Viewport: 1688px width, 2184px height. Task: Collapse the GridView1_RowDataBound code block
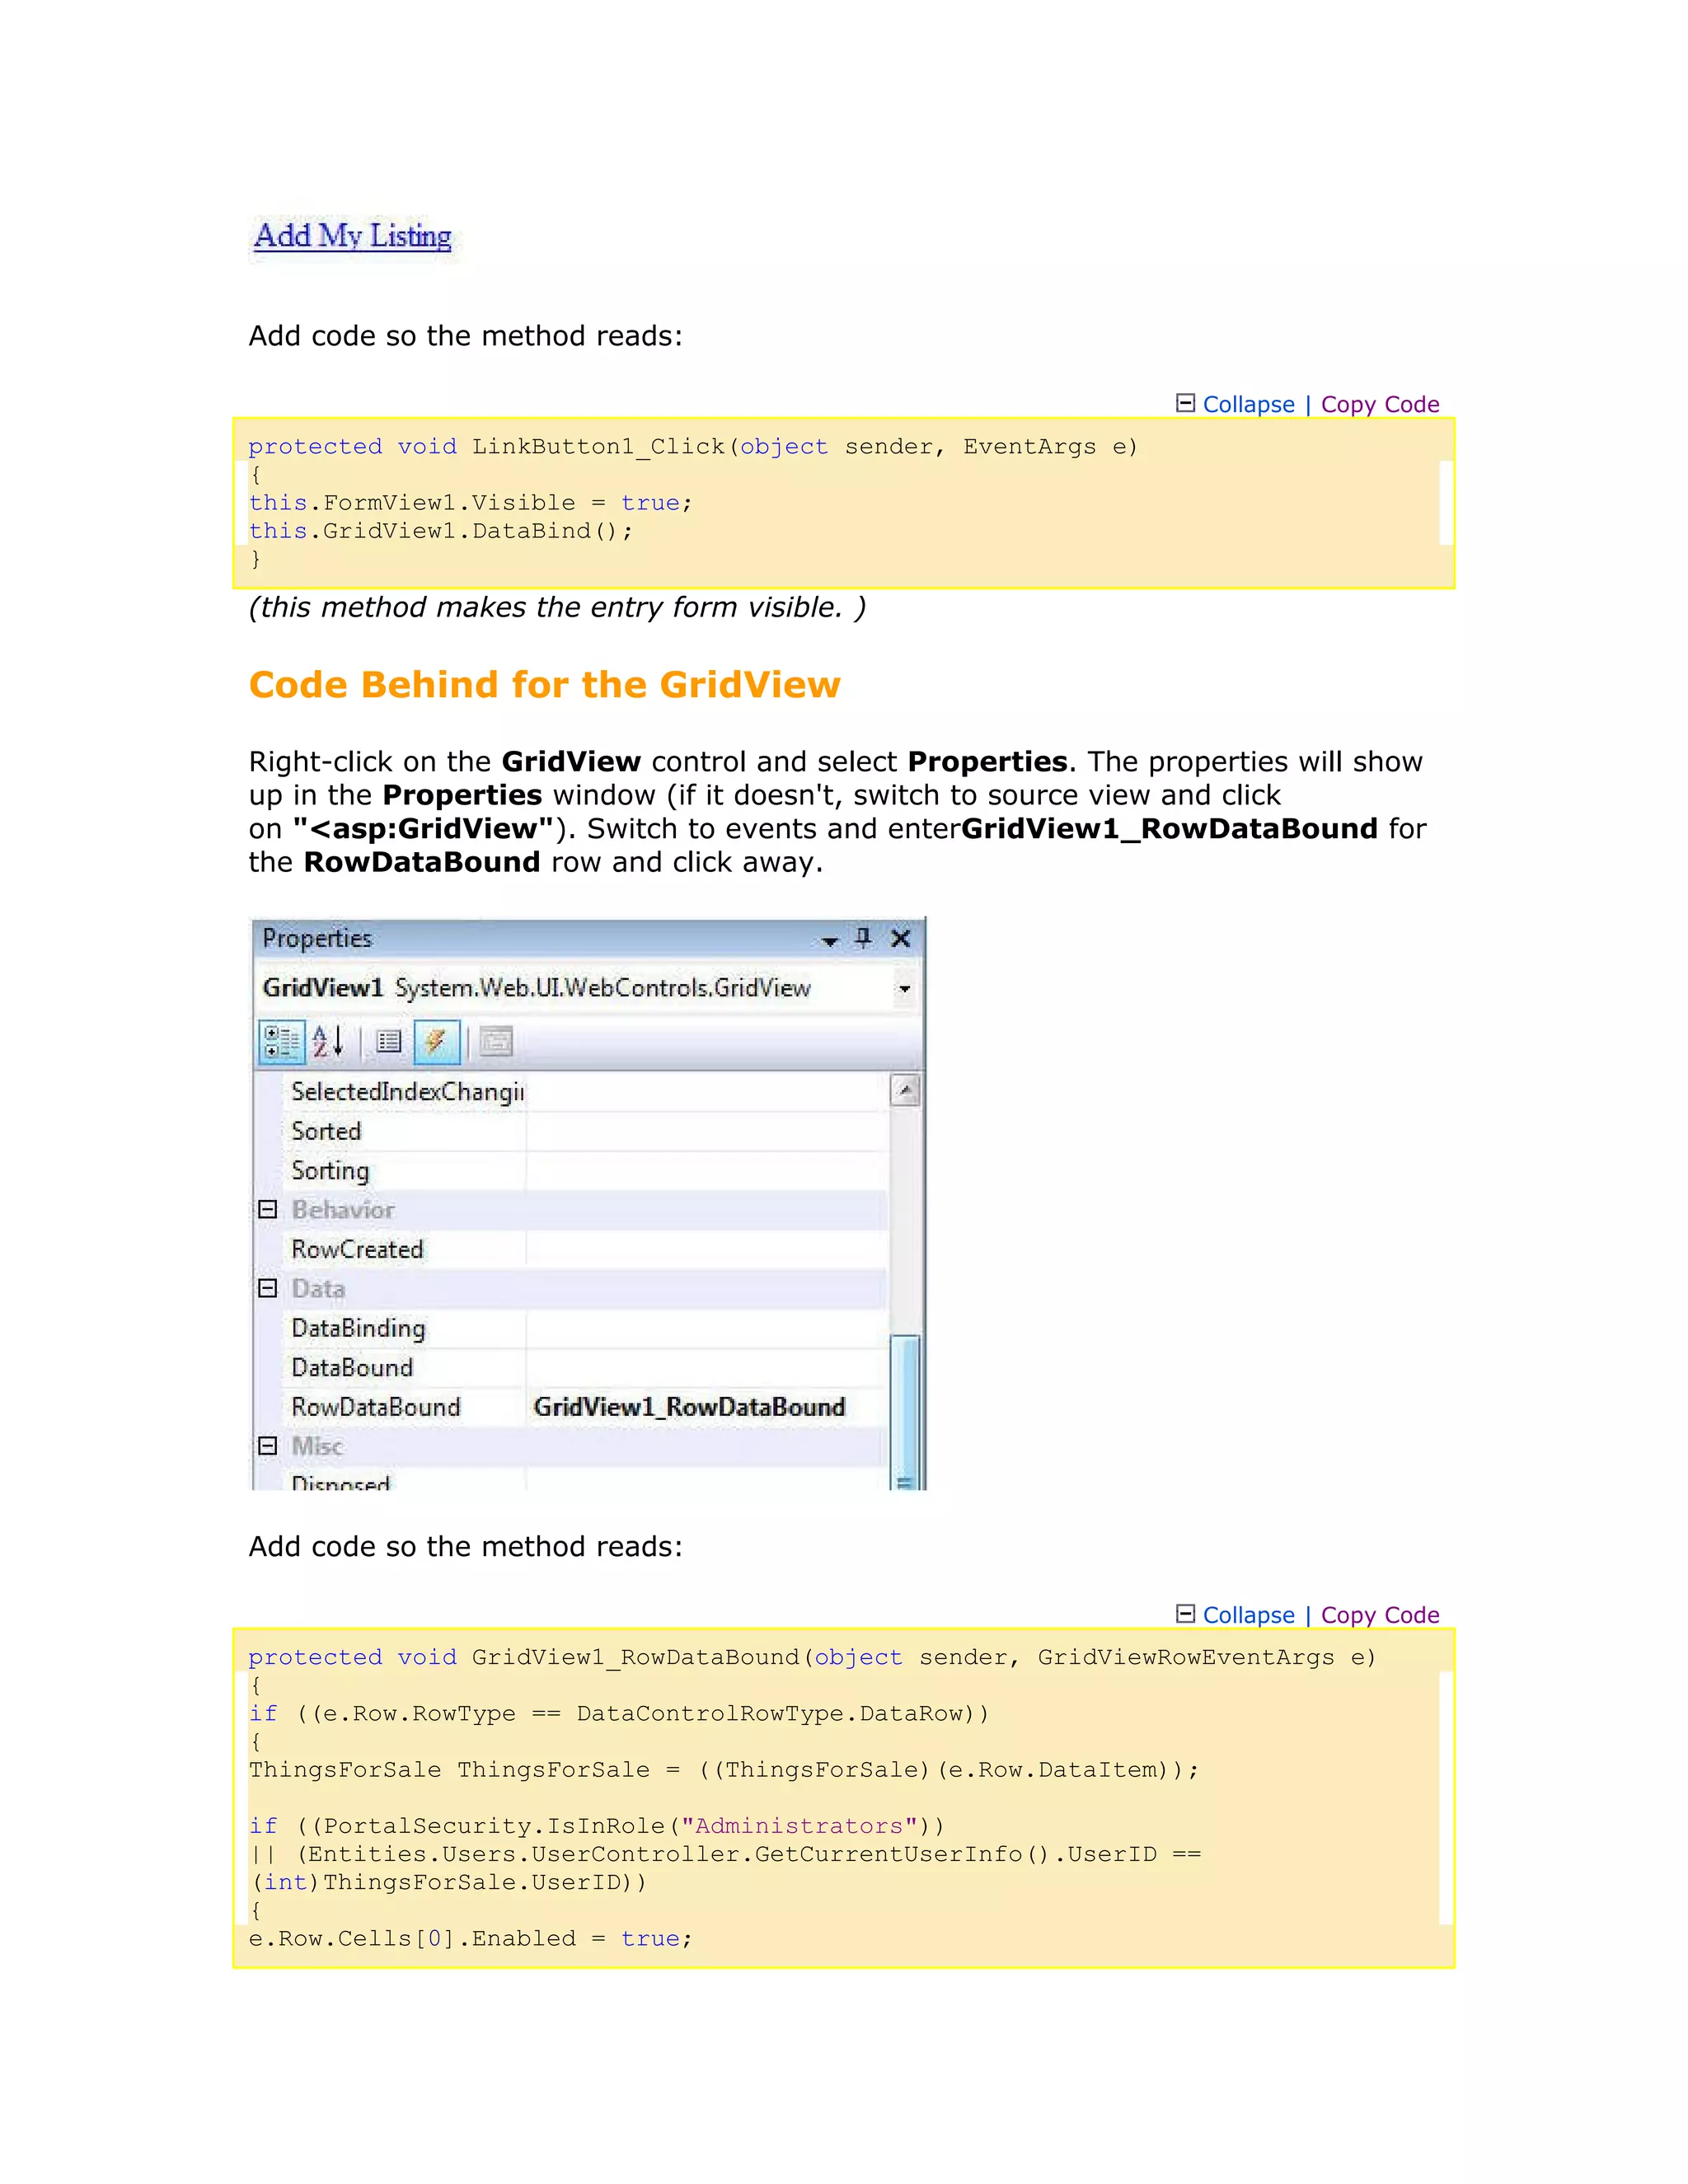[1248, 1615]
